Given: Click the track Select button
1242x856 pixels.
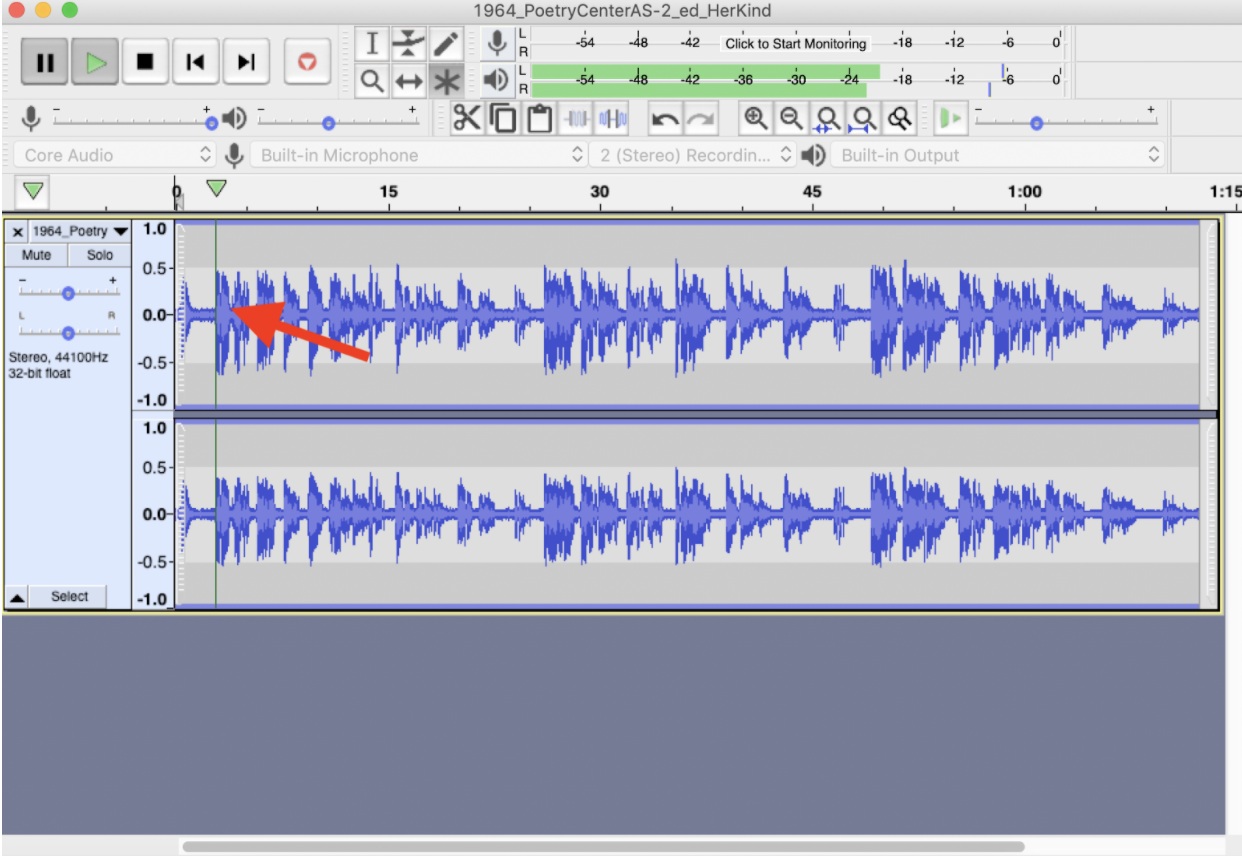Looking at the screenshot, I should pos(70,596).
